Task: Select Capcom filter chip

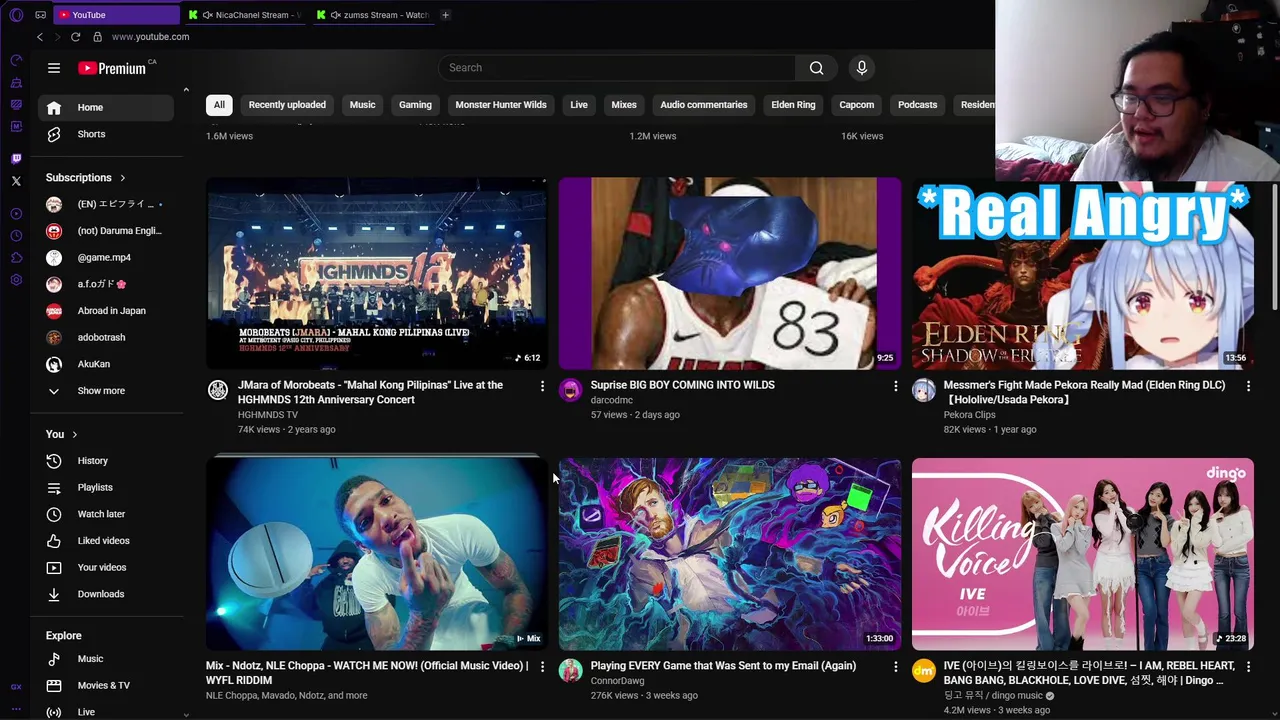Action: coord(856,105)
